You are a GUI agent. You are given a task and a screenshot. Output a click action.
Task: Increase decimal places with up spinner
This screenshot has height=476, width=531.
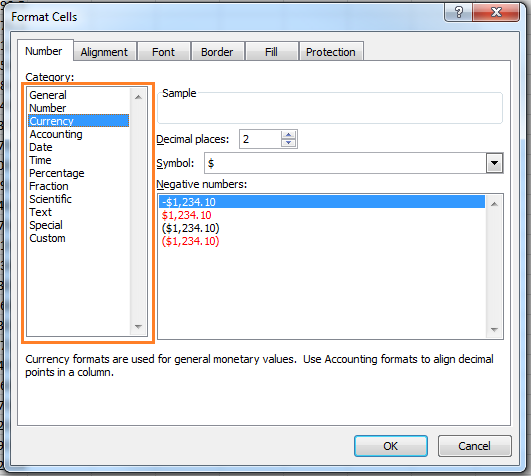tap(289, 135)
